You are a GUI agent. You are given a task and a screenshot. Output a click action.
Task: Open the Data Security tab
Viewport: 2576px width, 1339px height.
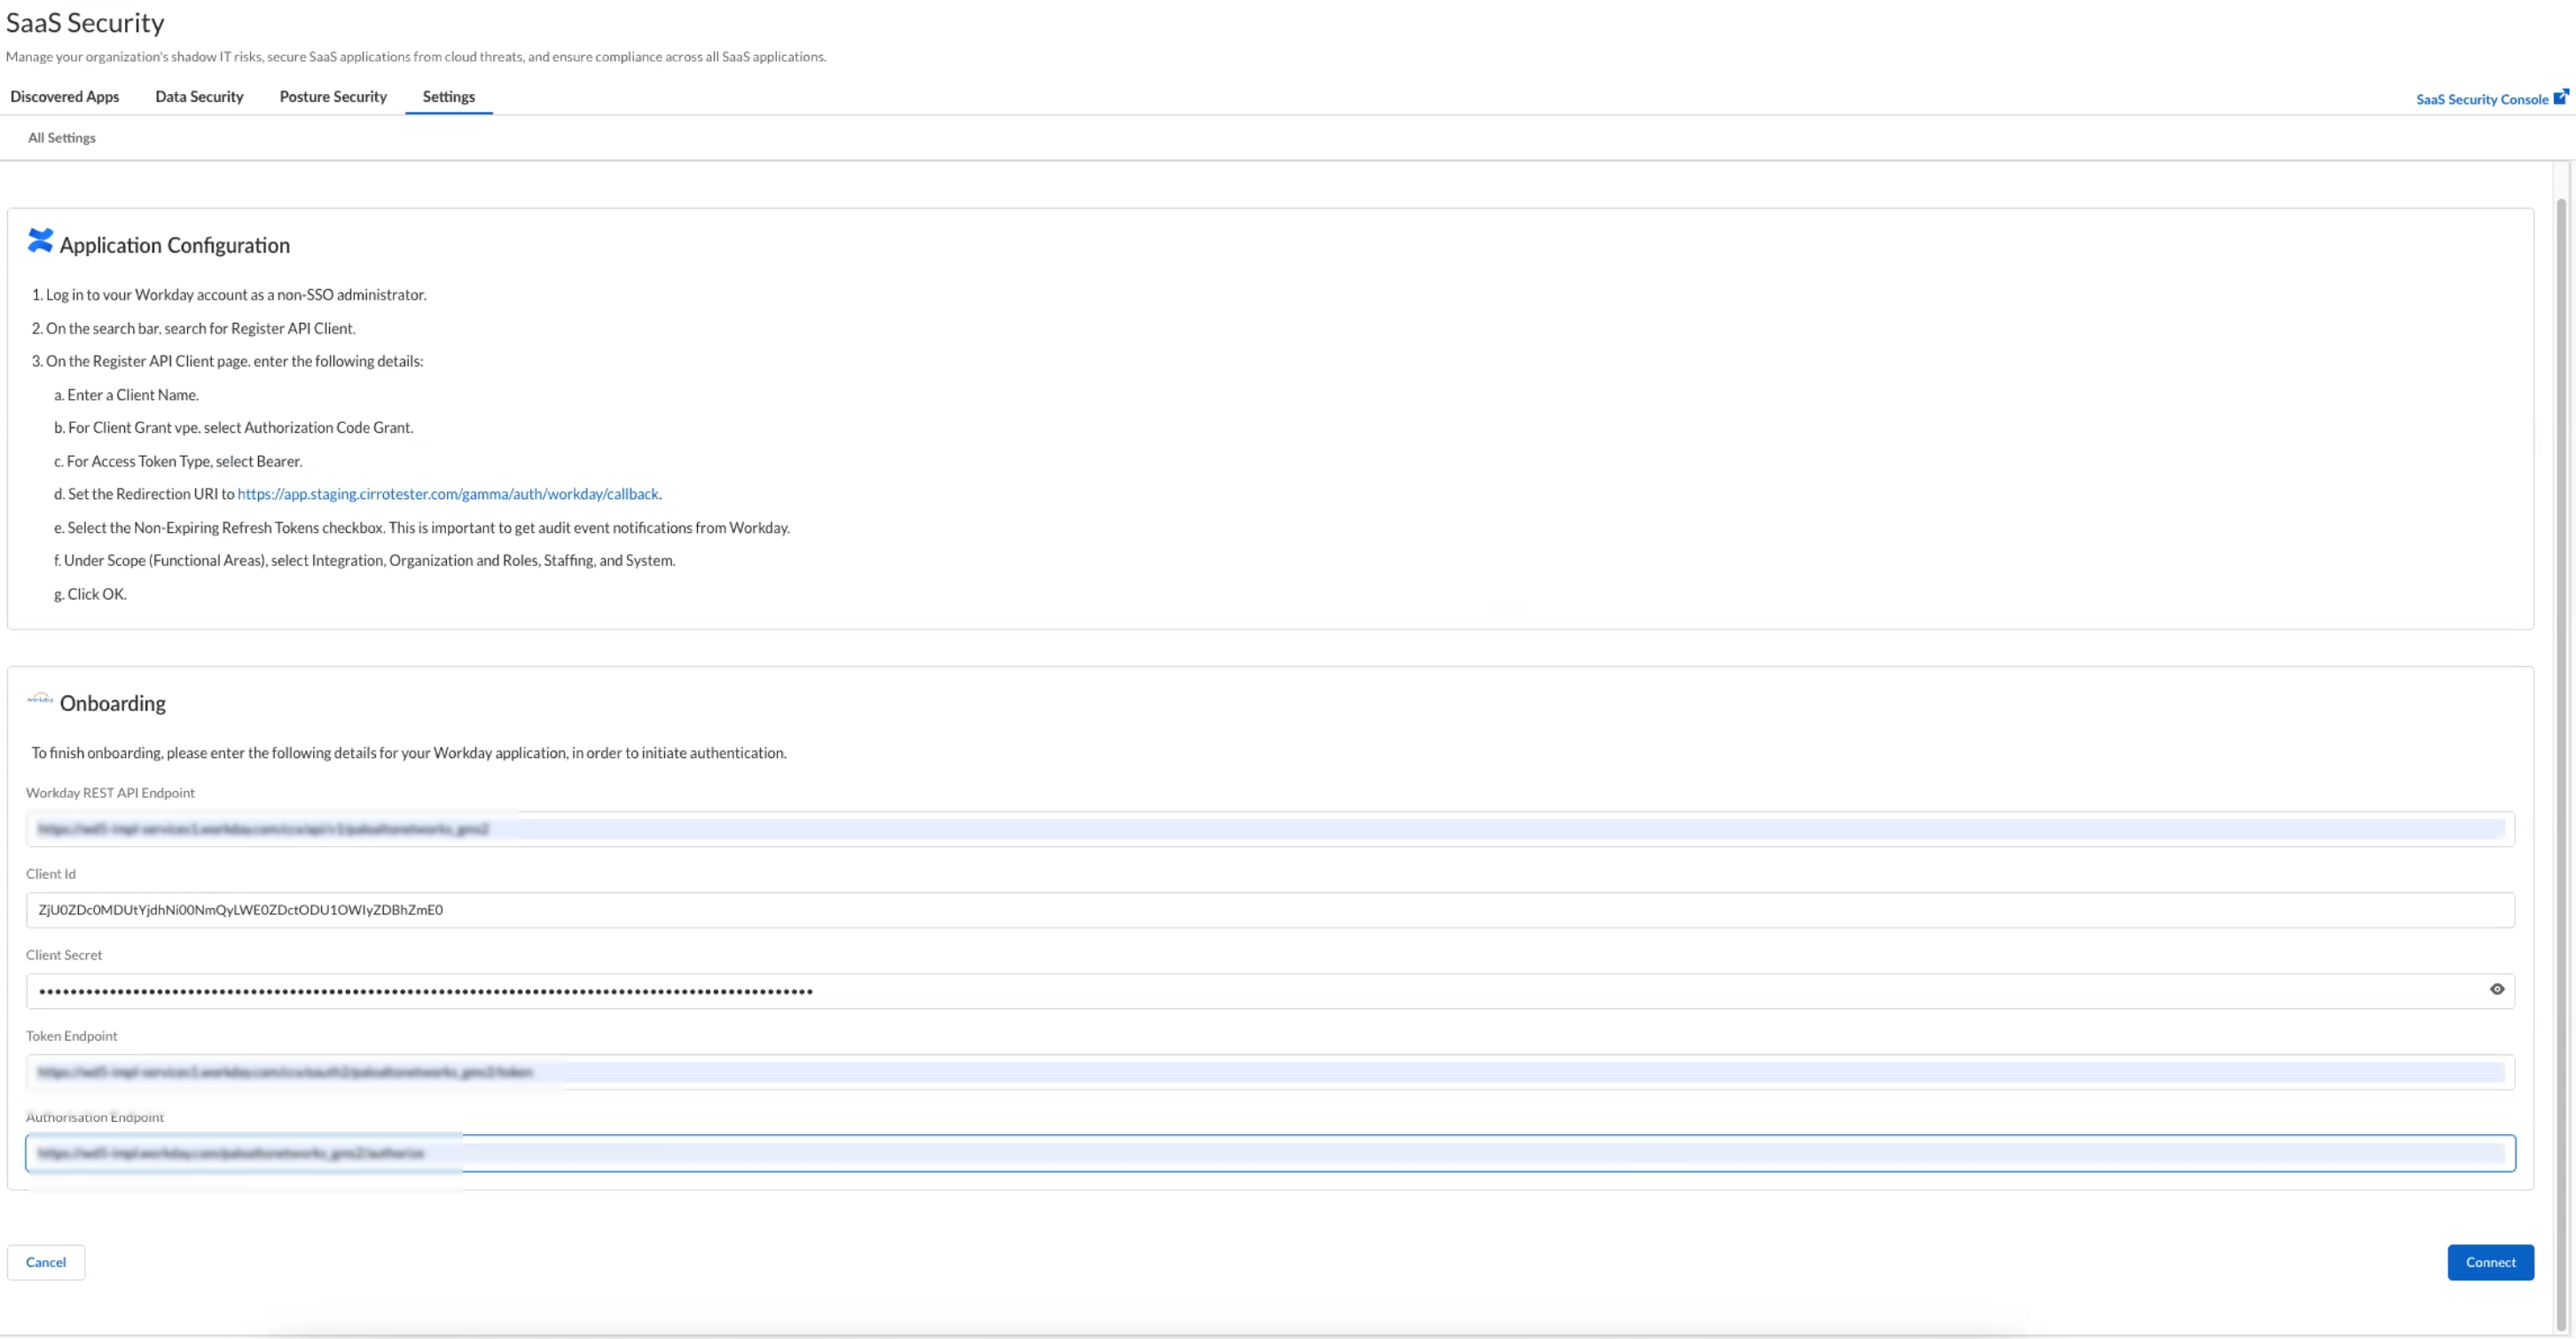click(x=199, y=97)
